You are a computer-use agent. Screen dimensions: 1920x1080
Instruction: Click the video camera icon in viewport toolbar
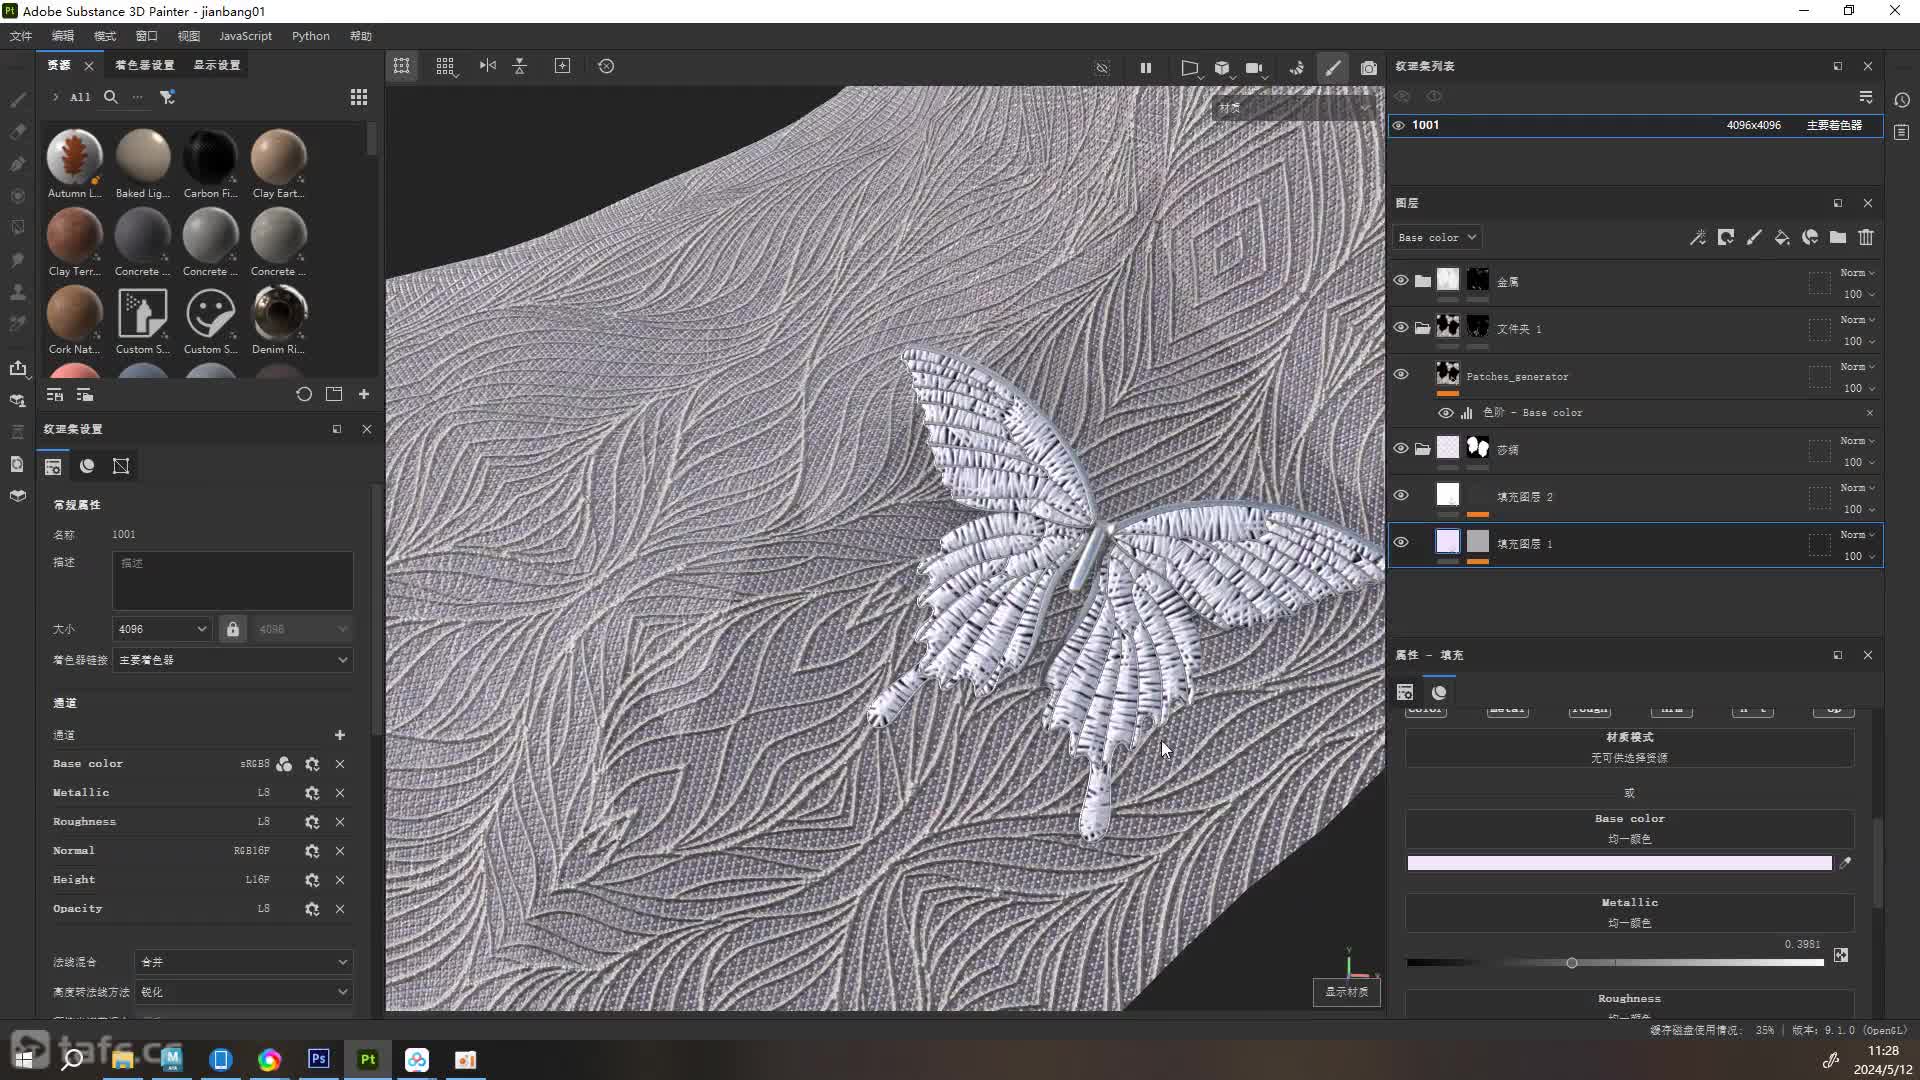pos(1254,68)
